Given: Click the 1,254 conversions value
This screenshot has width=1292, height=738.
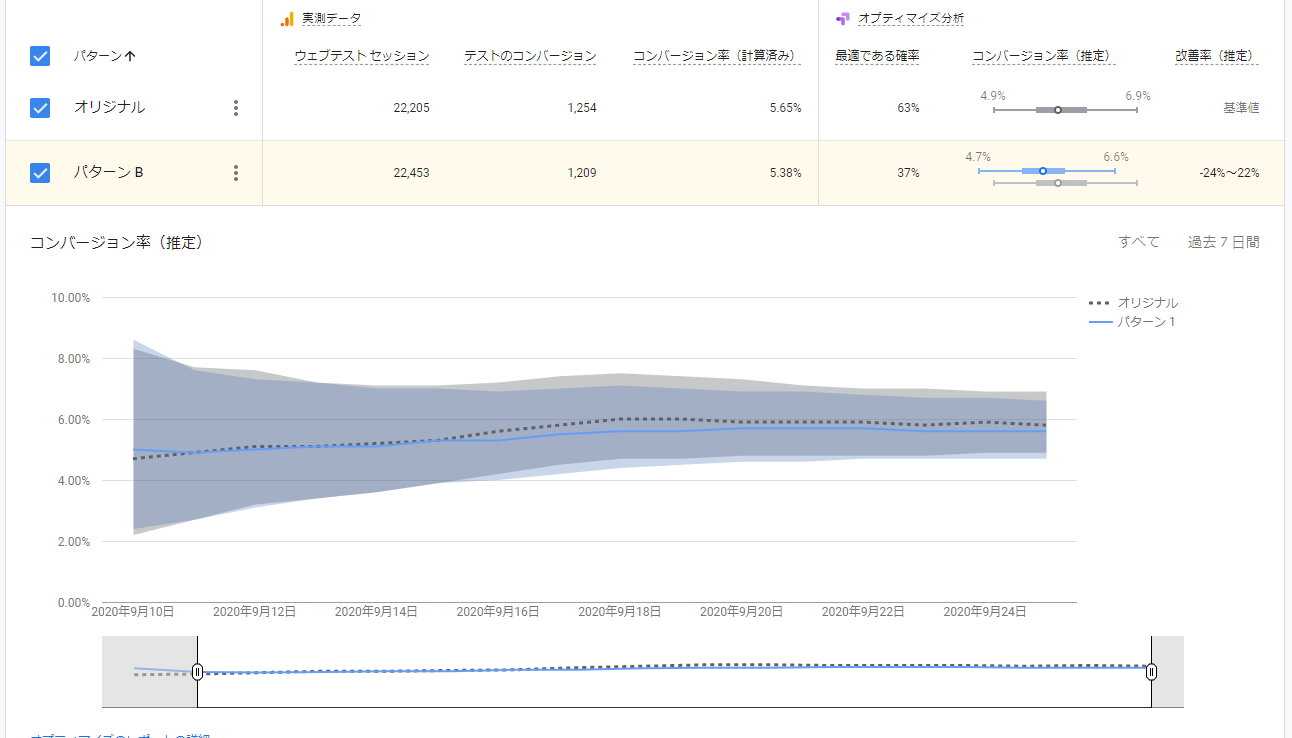Looking at the screenshot, I should [x=582, y=108].
